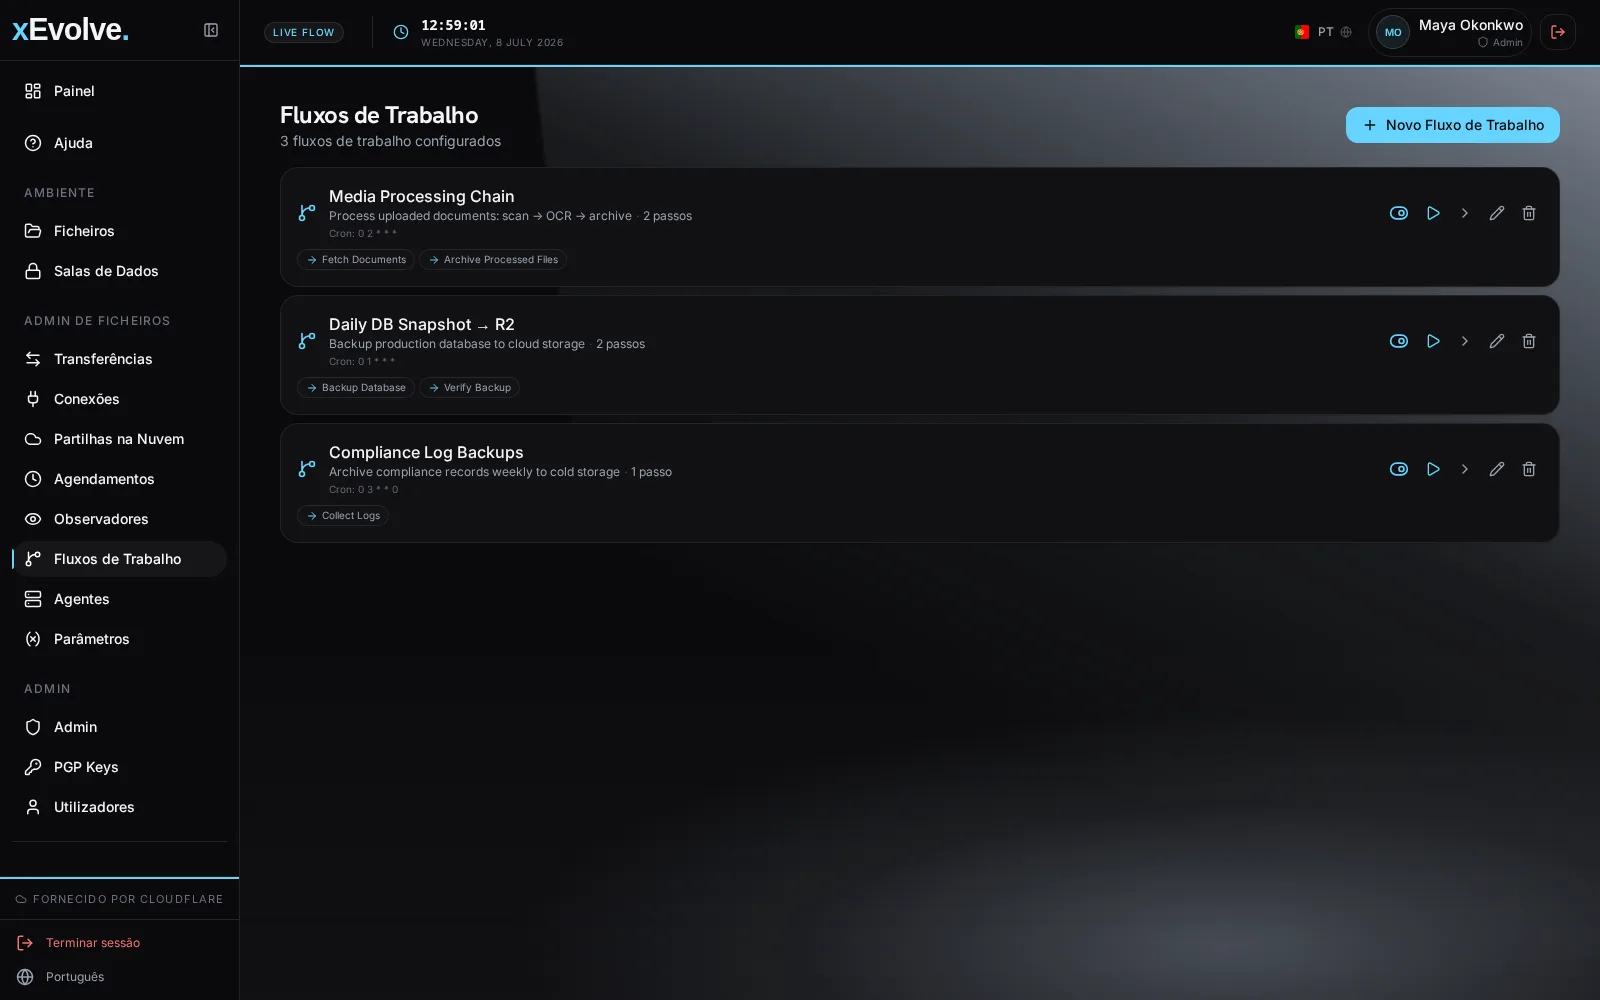The width and height of the screenshot is (1600, 1000).
Task: Run Media Processing Chain workflow
Action: [x=1433, y=213]
